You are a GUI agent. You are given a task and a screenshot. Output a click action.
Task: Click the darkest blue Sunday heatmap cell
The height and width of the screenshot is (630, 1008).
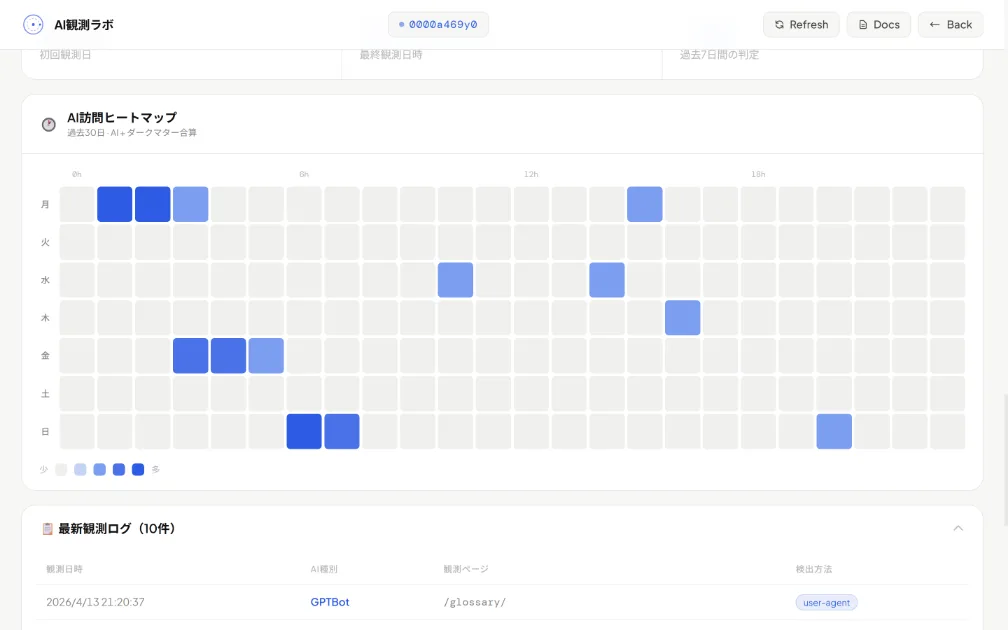tap(304, 431)
